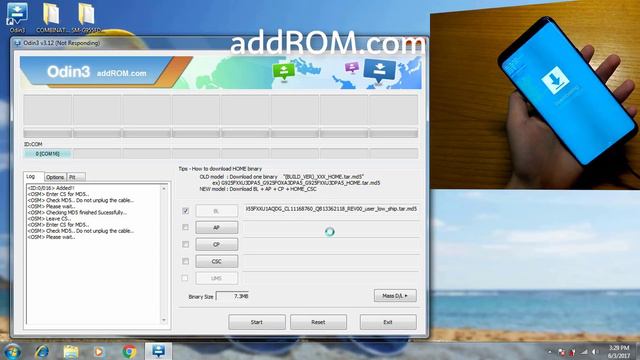Click the AP file path field
The width and height of the screenshot is (640, 360).
tap(331, 228)
